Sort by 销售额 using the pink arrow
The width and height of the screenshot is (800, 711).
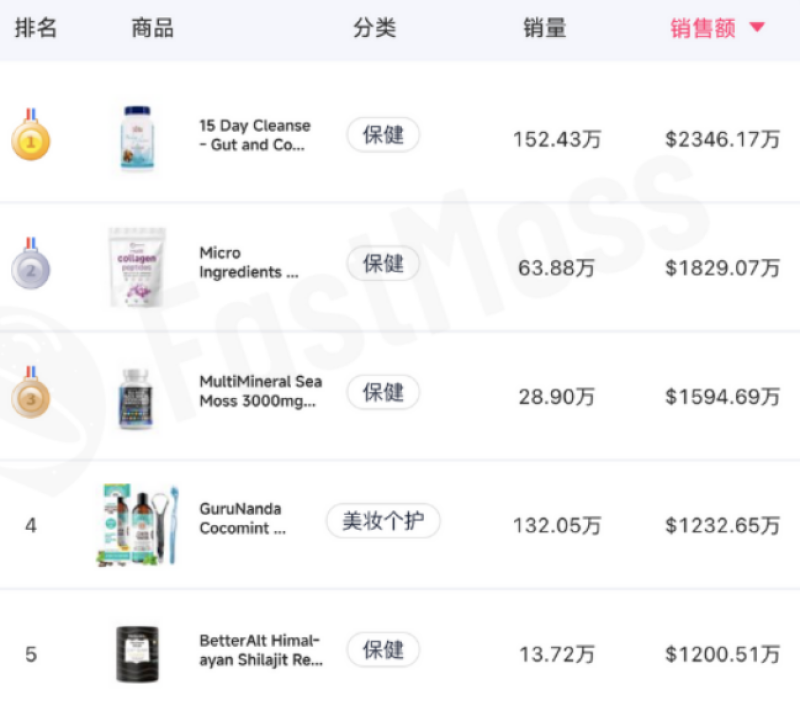point(757,28)
